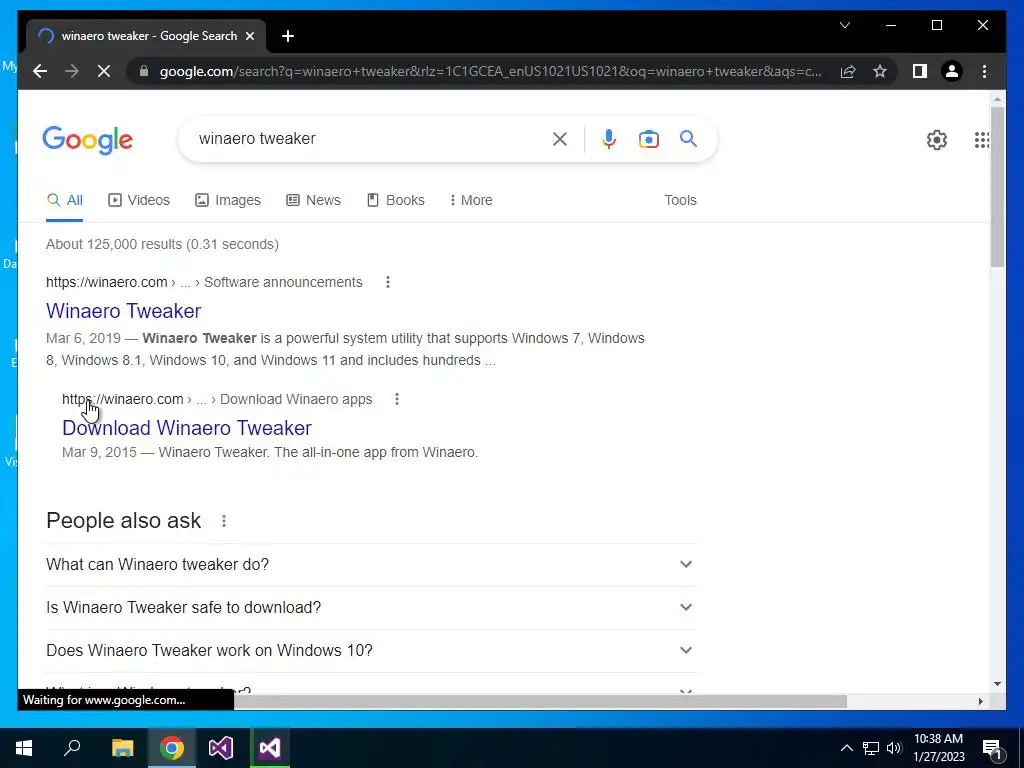Click the vertical scrollbar thumb

(997, 186)
